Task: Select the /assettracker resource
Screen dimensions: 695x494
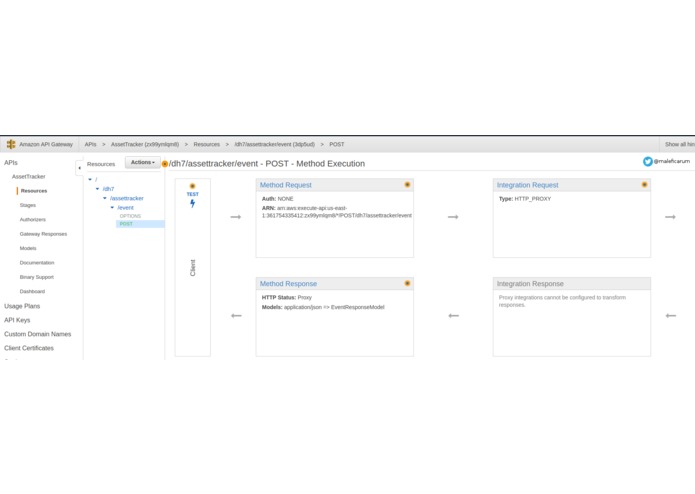Action: click(x=127, y=198)
